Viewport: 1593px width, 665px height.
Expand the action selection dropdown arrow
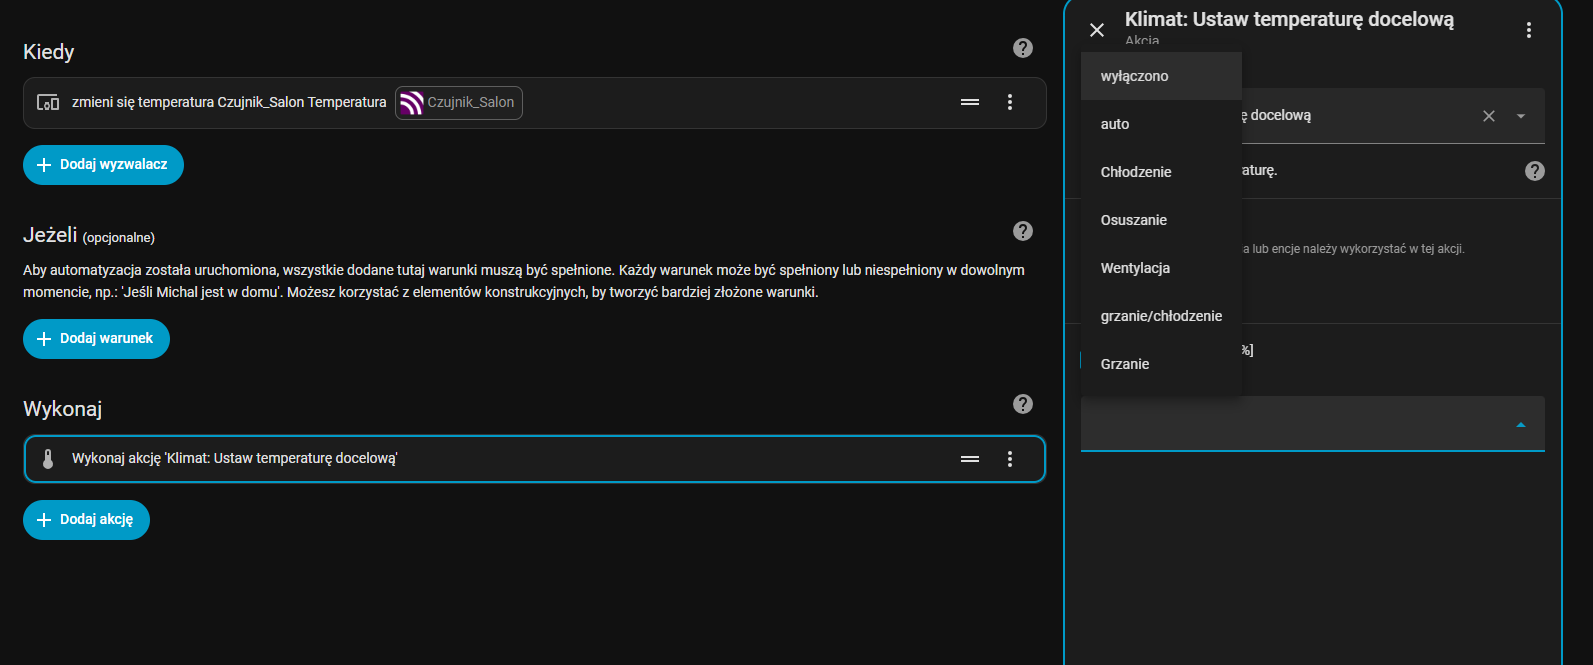pyautogui.click(x=1520, y=116)
